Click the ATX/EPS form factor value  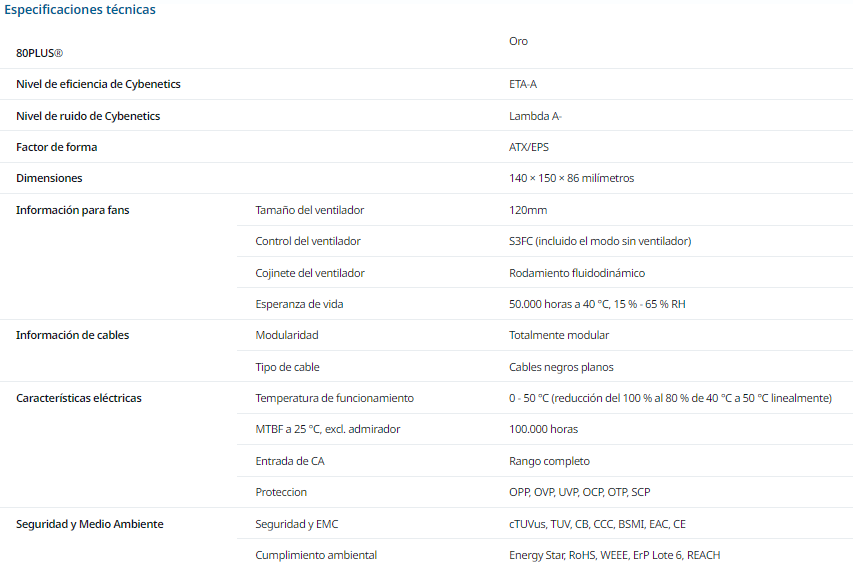529,147
